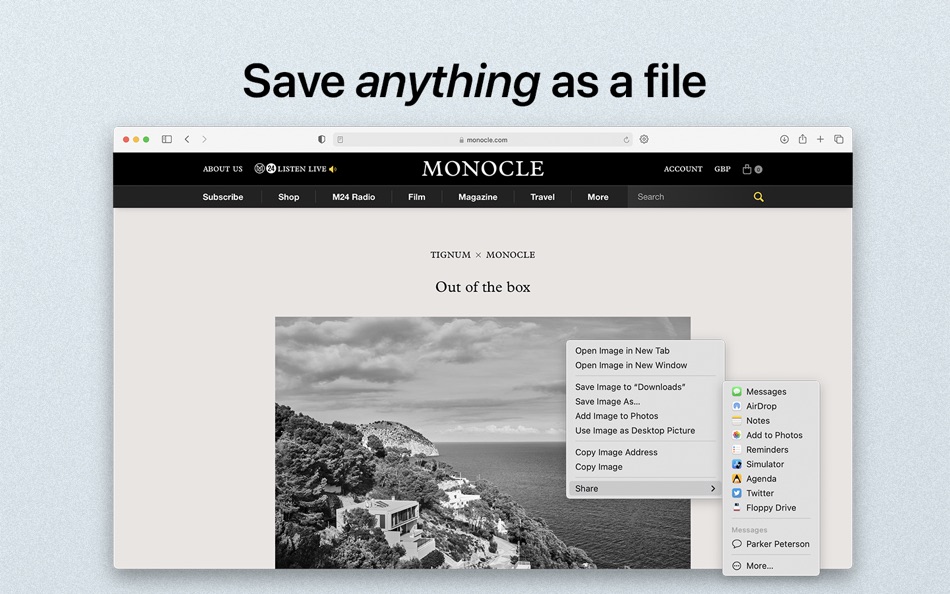Show the tab overview icon
Screen dimensions: 950x594
coord(839,139)
